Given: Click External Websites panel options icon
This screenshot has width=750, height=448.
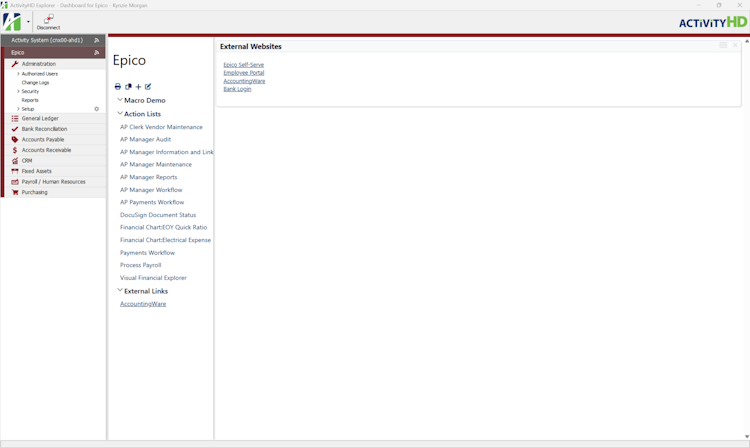Looking at the screenshot, I should click(723, 45).
